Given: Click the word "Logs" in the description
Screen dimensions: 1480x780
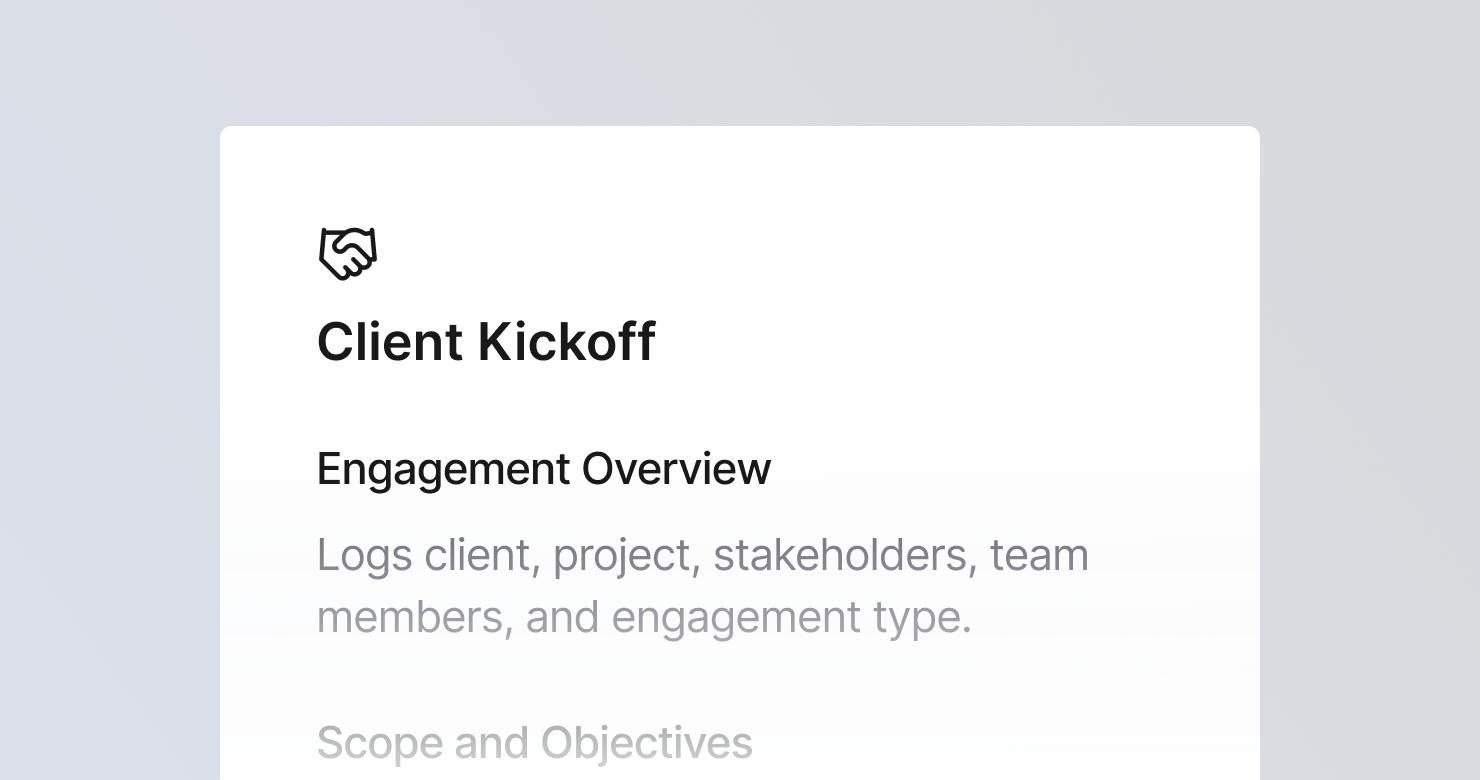Looking at the screenshot, I should click(x=364, y=556).
